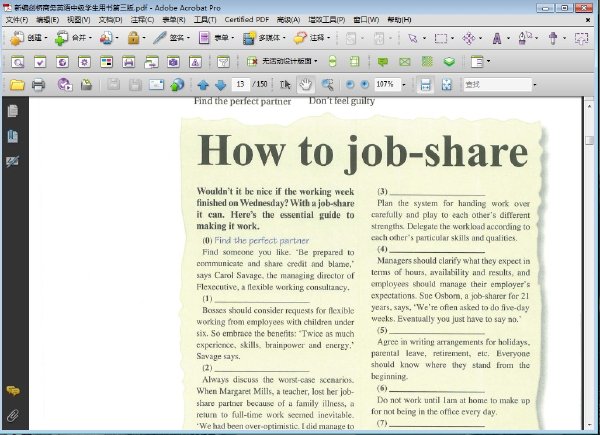Click the checkmark panel icon
The height and width of the screenshot is (435, 600).
coord(40,62)
